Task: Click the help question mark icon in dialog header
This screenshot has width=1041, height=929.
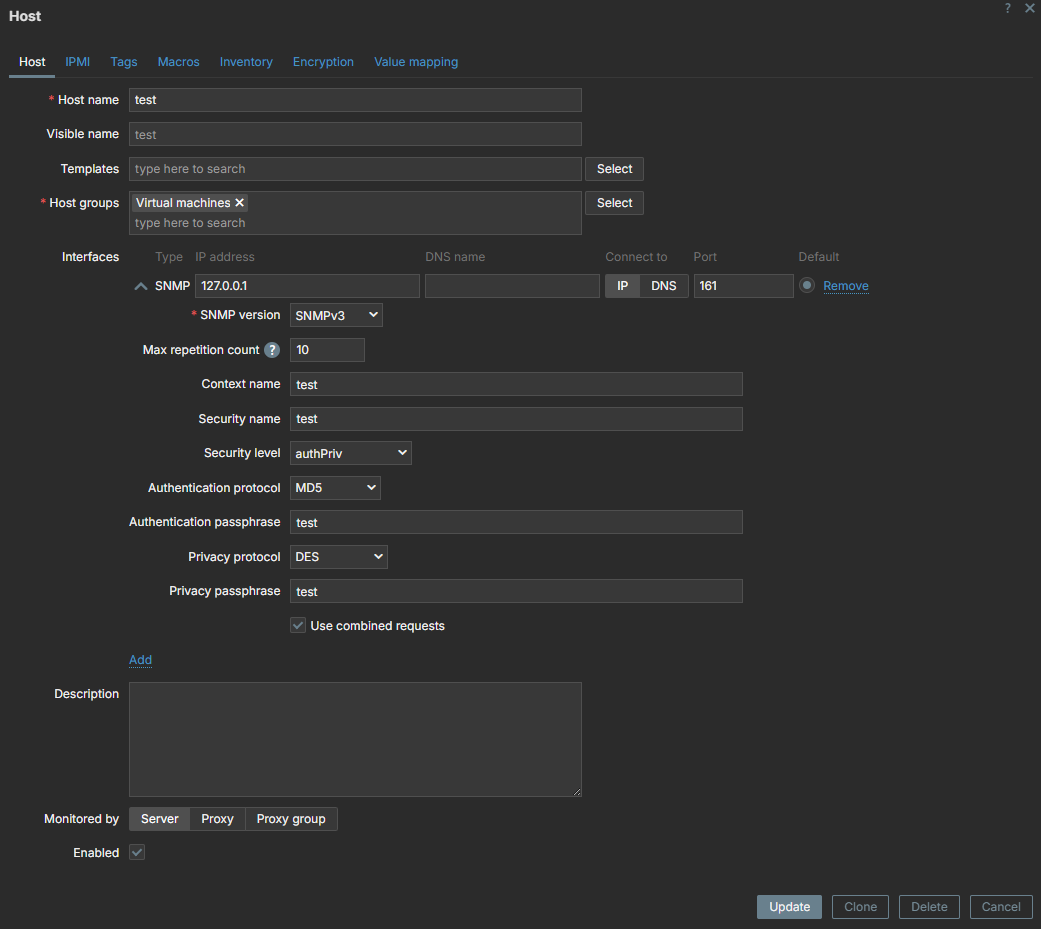Action: (1007, 8)
